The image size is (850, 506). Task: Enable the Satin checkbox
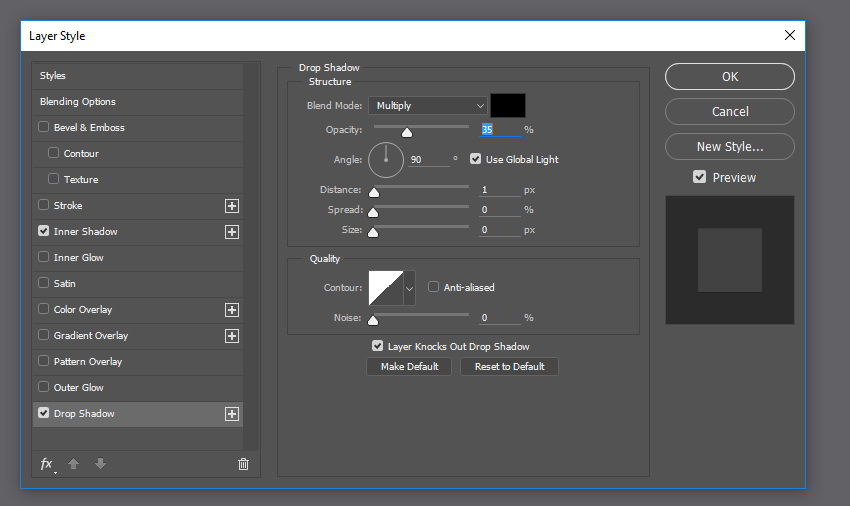(43, 283)
